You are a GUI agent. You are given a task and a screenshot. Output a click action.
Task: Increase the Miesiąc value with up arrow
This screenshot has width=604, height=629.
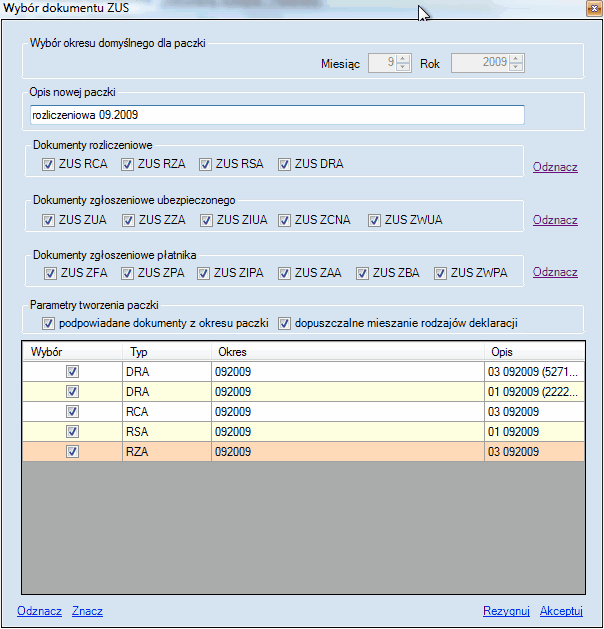point(403,59)
